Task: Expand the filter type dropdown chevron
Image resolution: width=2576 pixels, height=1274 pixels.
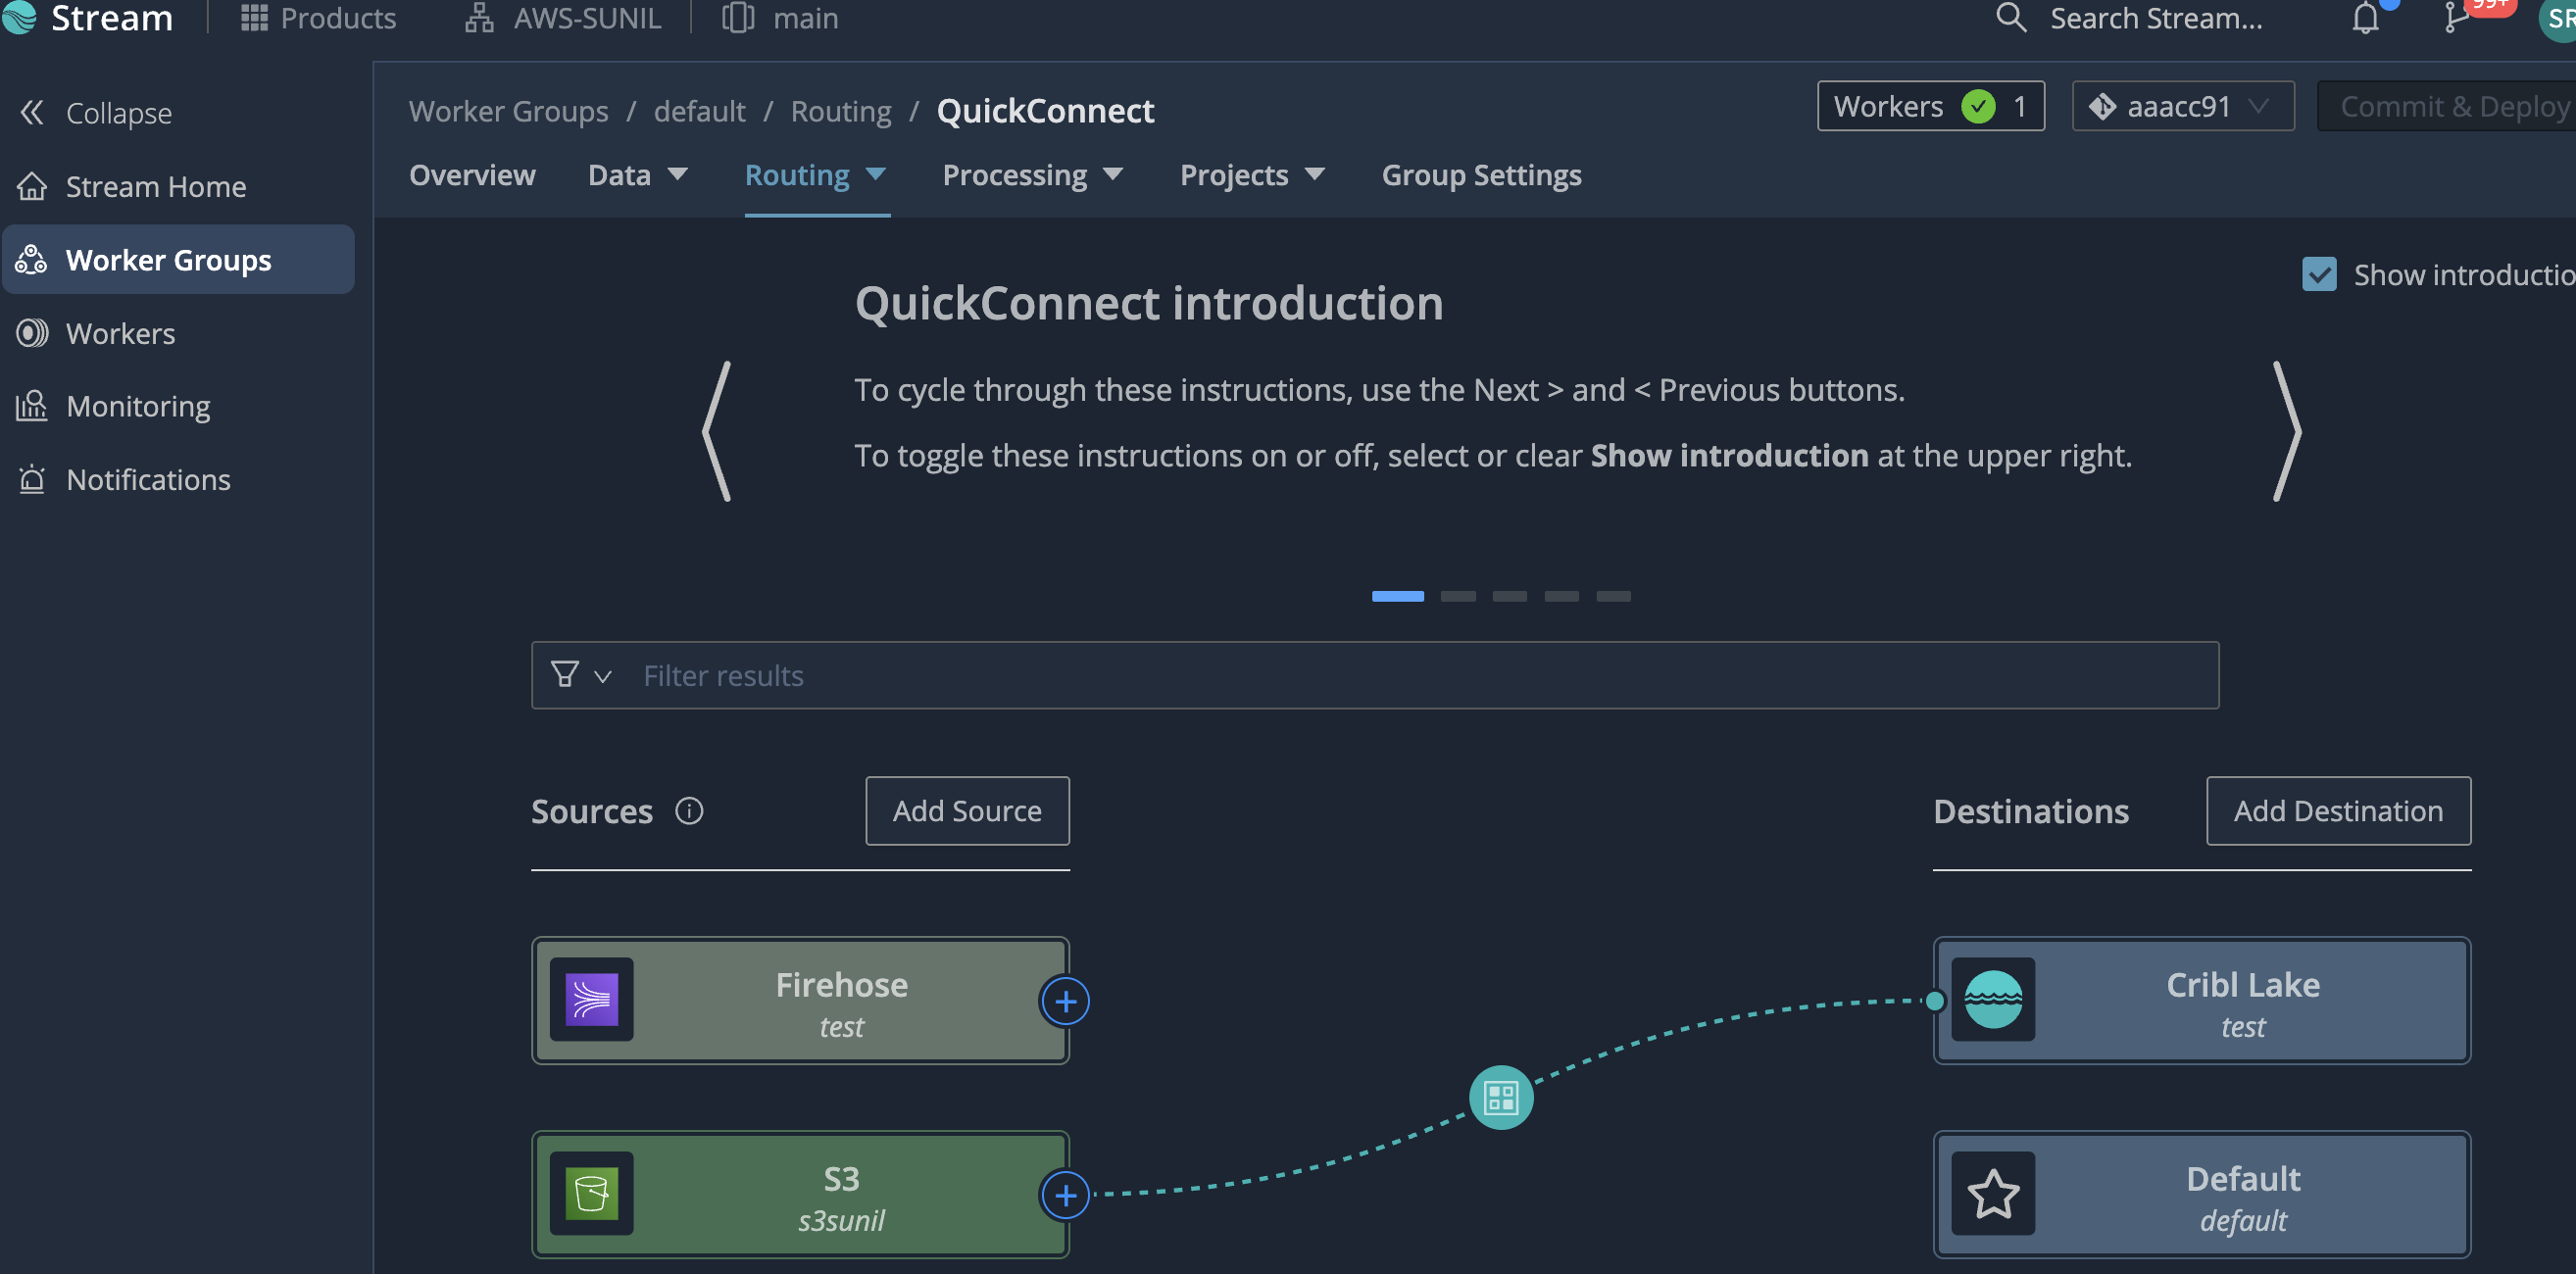Action: [x=602, y=677]
